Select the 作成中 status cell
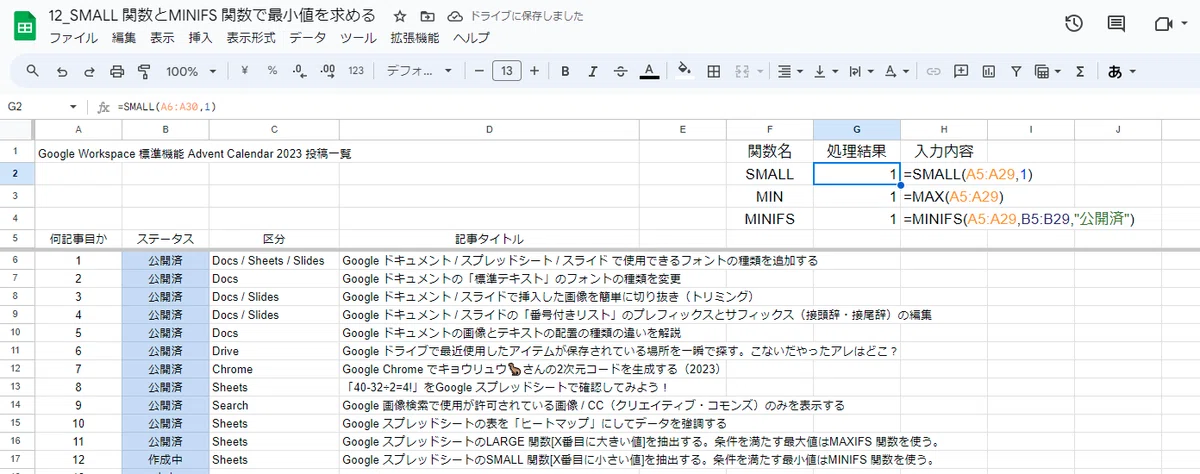 click(165, 460)
